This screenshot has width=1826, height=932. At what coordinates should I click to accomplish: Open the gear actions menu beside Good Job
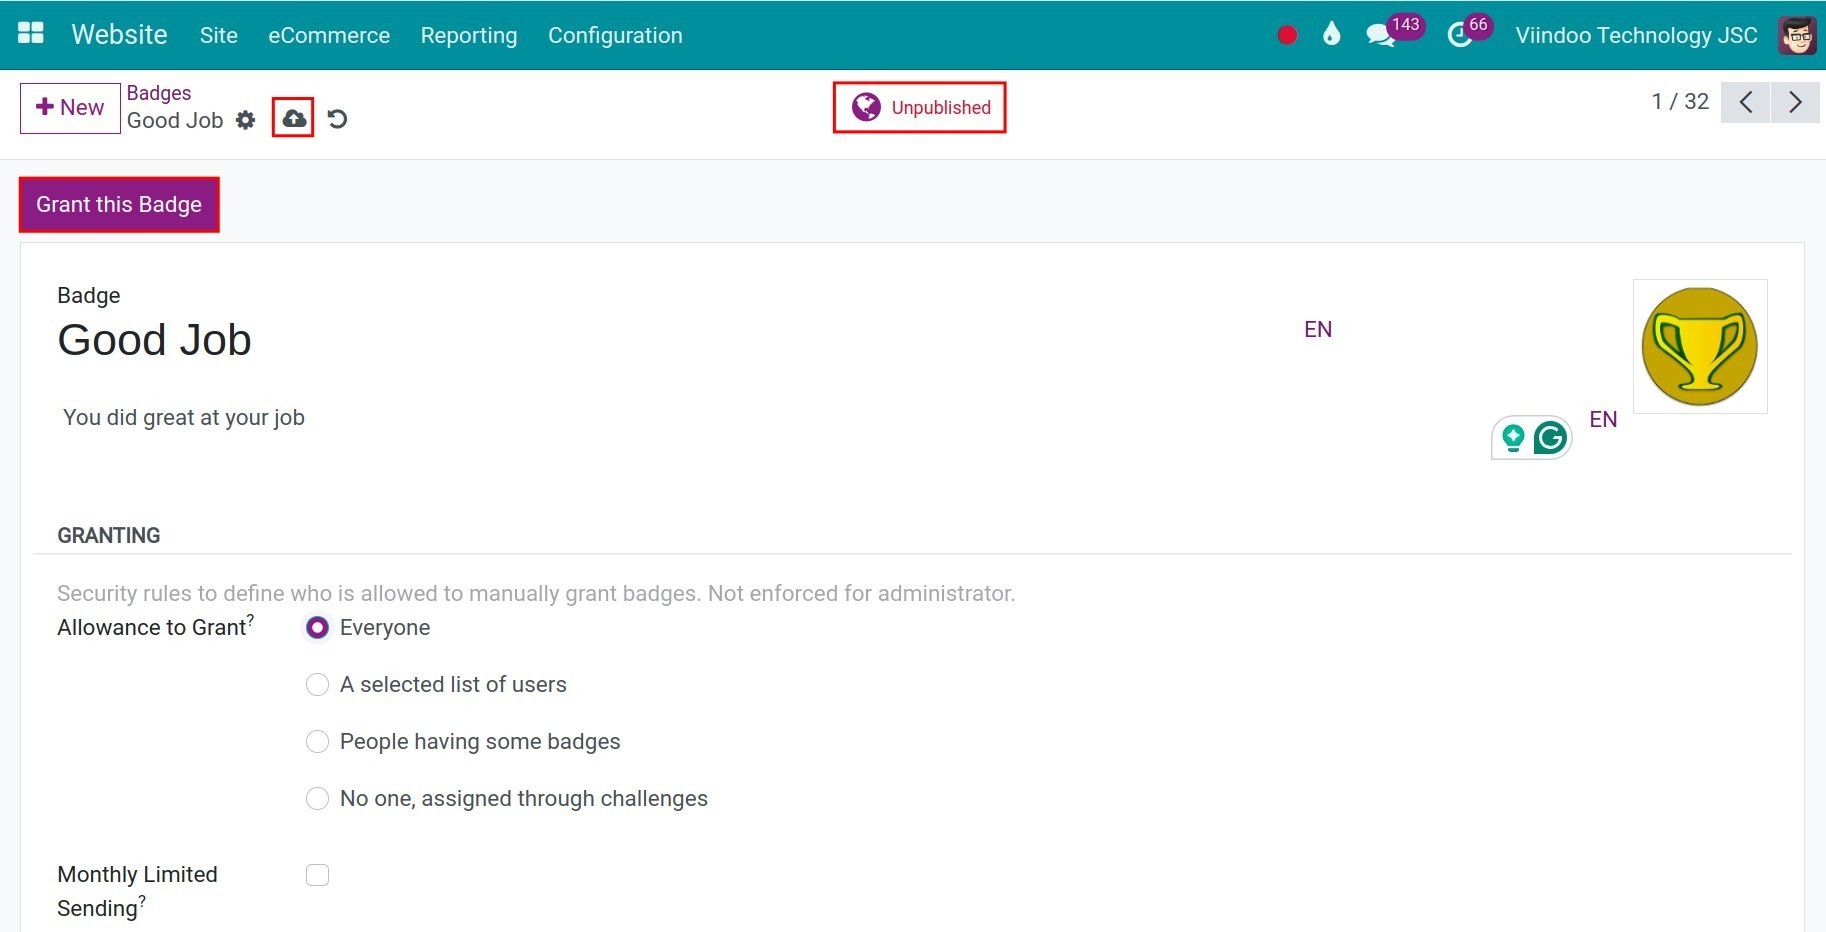tap(246, 120)
